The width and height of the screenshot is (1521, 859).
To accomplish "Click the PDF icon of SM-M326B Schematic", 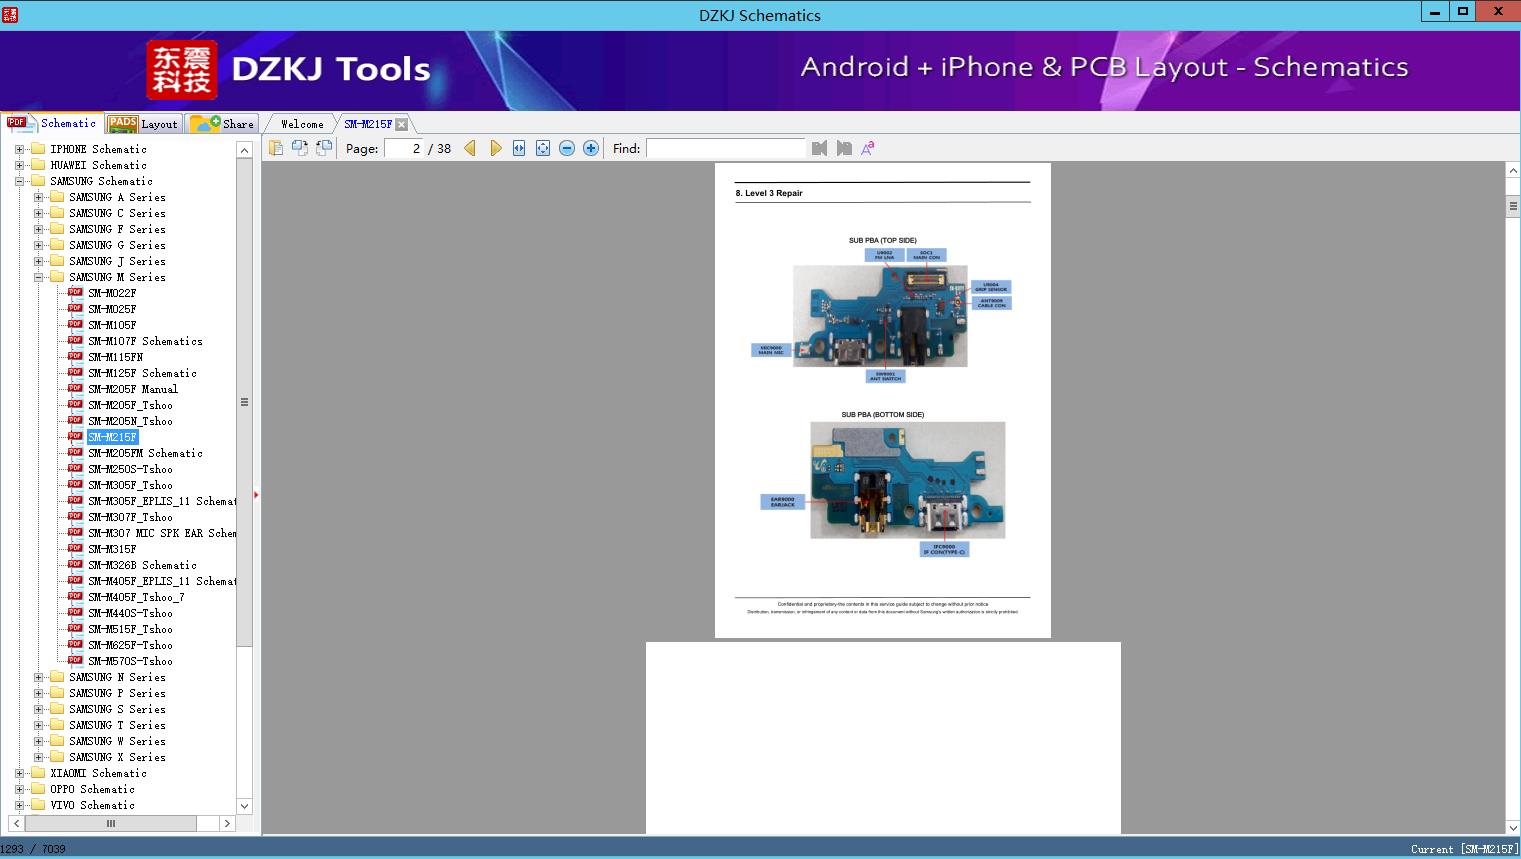I will pos(75,564).
